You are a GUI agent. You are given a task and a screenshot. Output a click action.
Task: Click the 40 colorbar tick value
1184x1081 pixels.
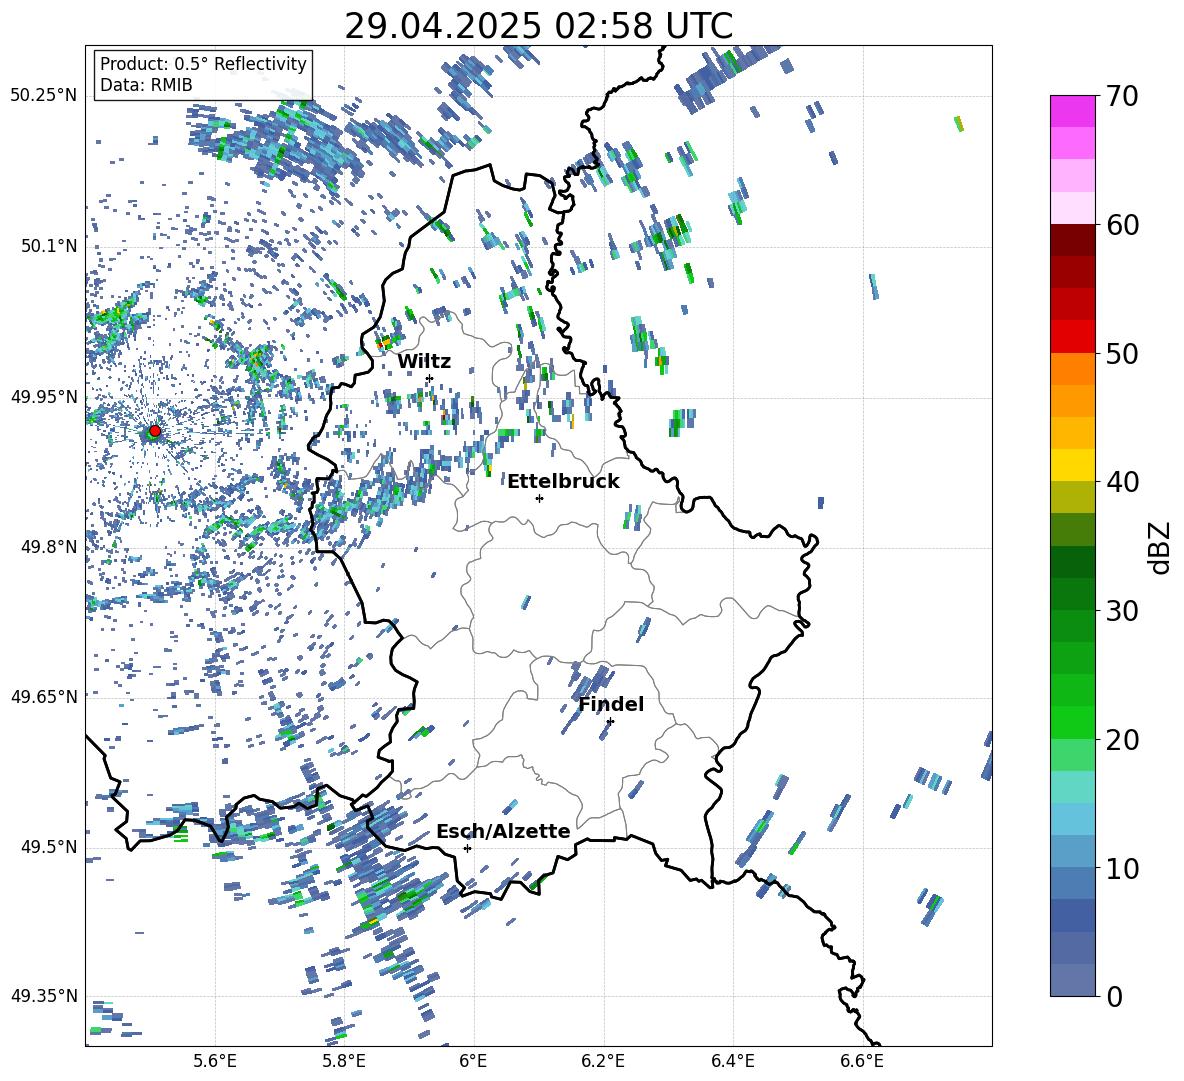pos(1122,482)
